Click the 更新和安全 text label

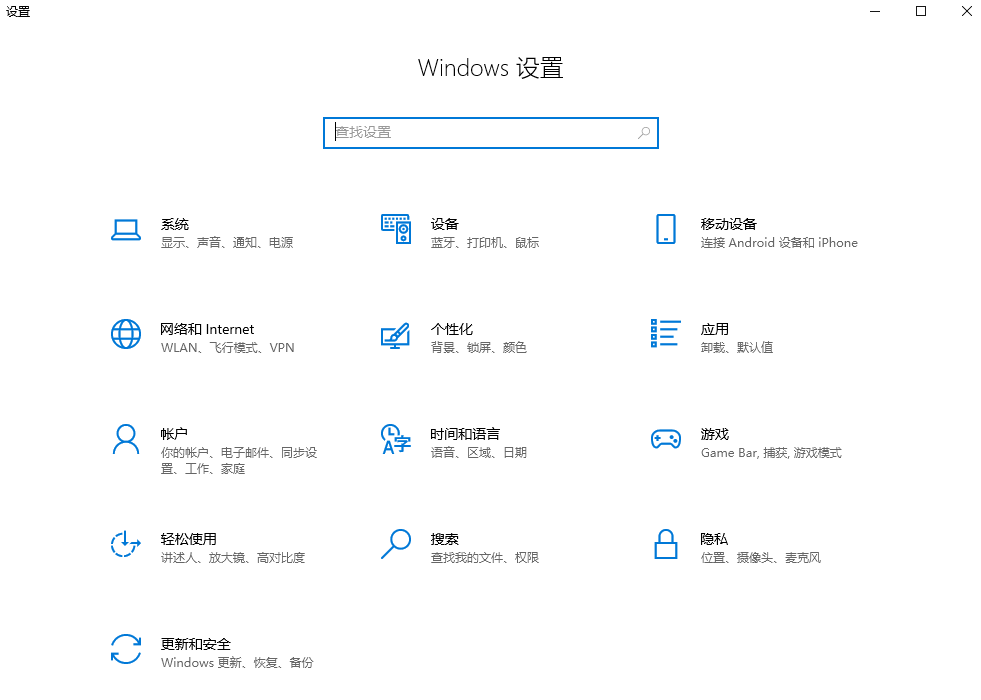click(196, 643)
